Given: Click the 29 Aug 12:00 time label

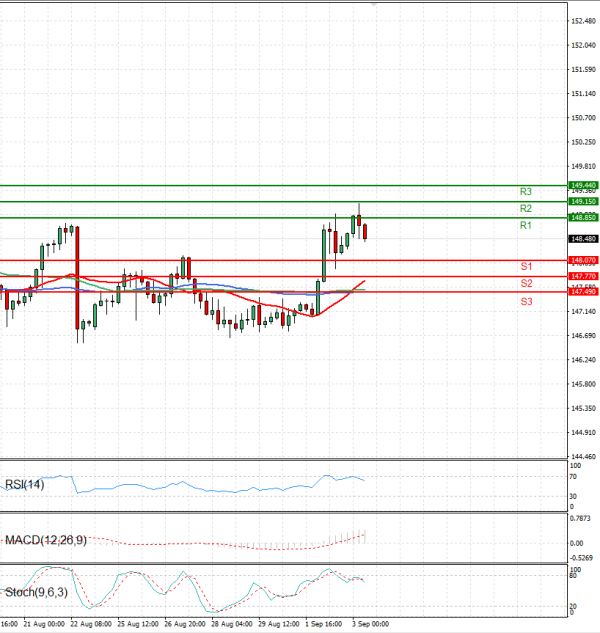Looking at the screenshot, I should pos(279,624).
